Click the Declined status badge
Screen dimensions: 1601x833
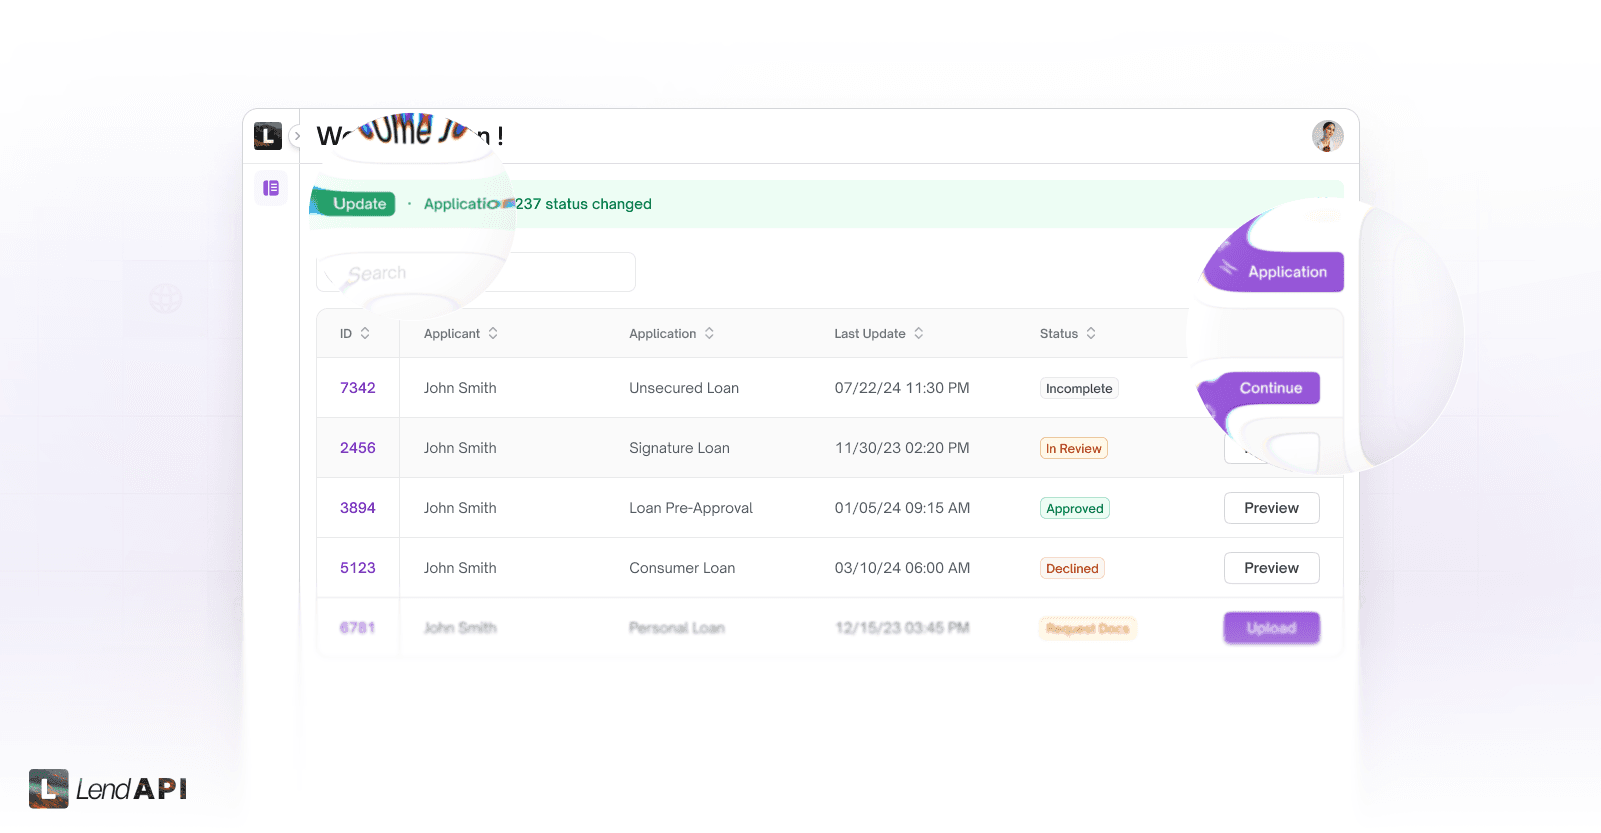click(x=1072, y=568)
